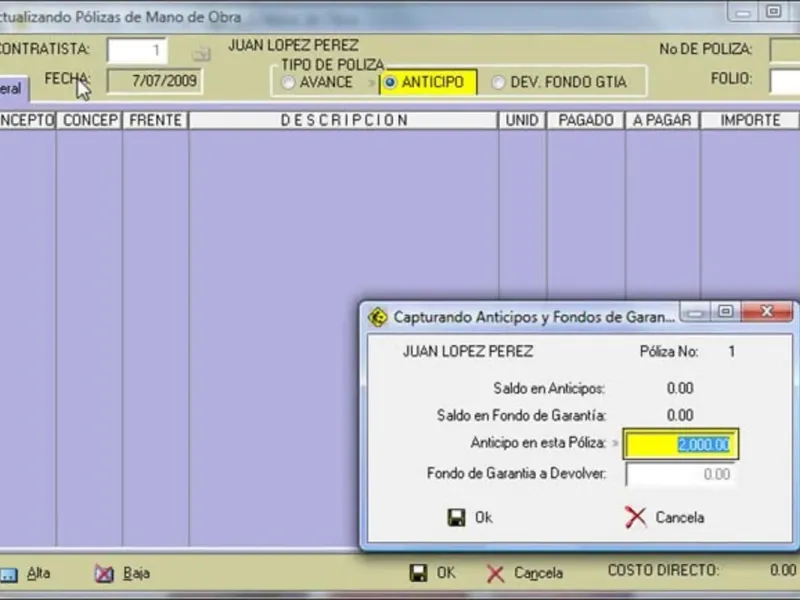The height and width of the screenshot is (600, 800).
Task: Click the UNID column header
Action: [522, 120]
